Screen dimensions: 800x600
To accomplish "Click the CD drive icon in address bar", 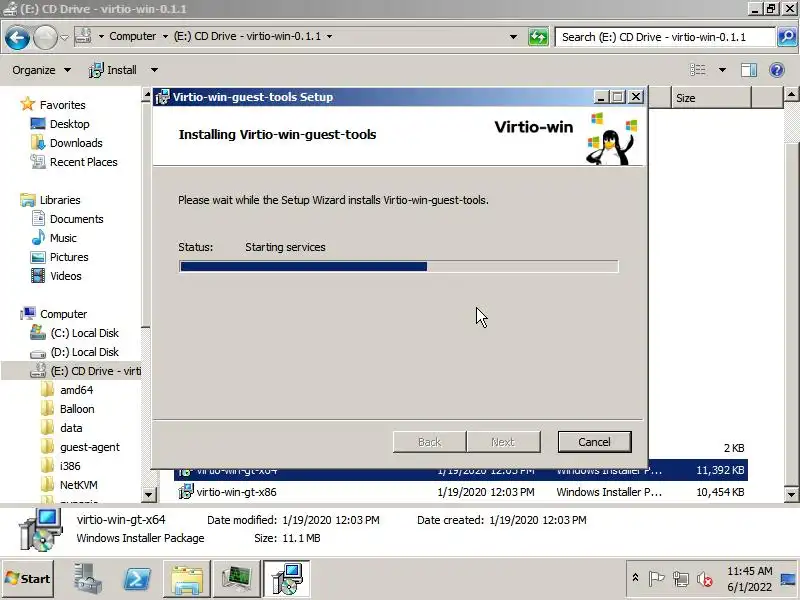I will [83, 36].
